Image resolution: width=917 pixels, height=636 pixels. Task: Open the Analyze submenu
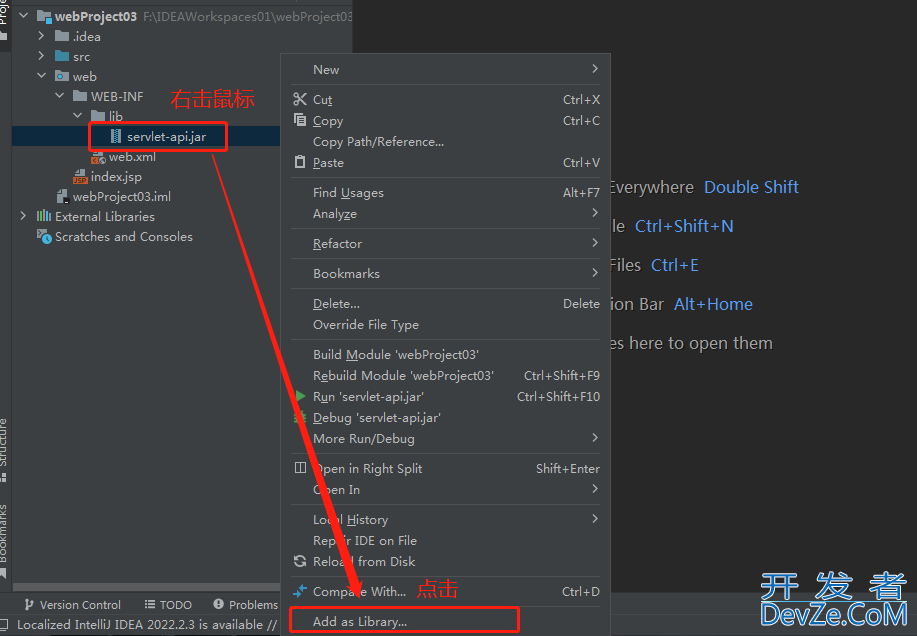[446, 213]
